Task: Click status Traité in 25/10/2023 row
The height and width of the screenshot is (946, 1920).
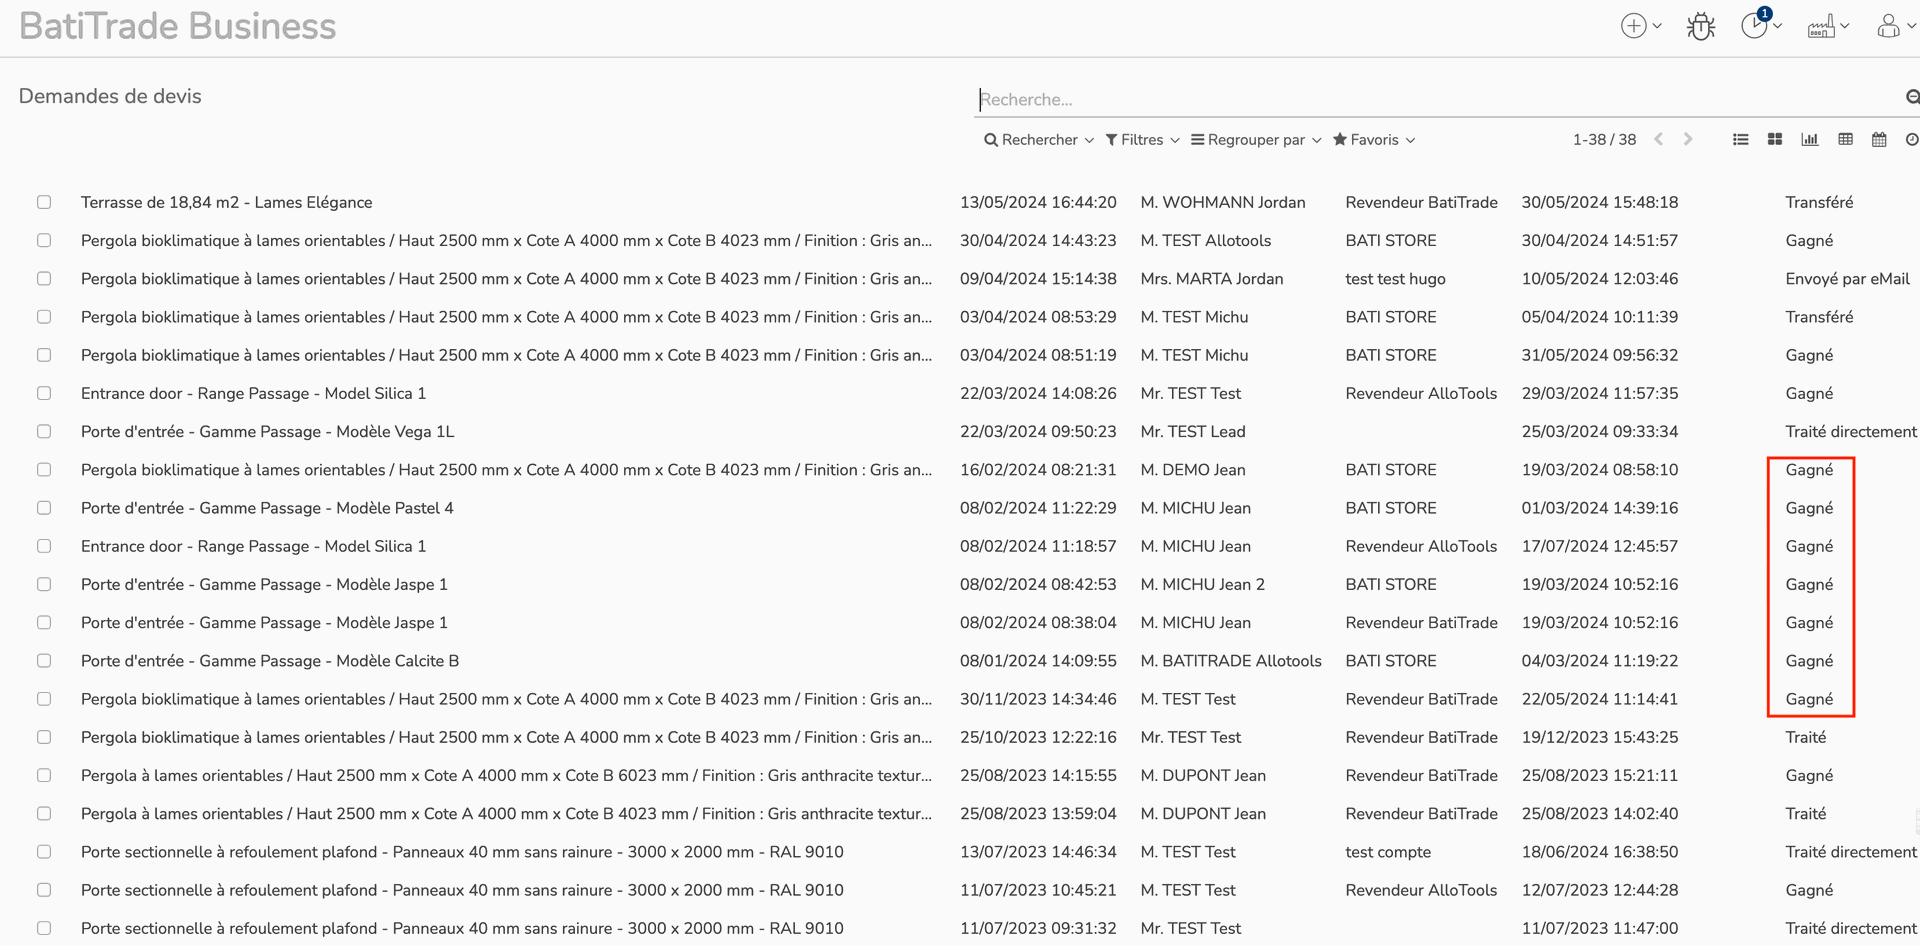Action: tap(1805, 737)
